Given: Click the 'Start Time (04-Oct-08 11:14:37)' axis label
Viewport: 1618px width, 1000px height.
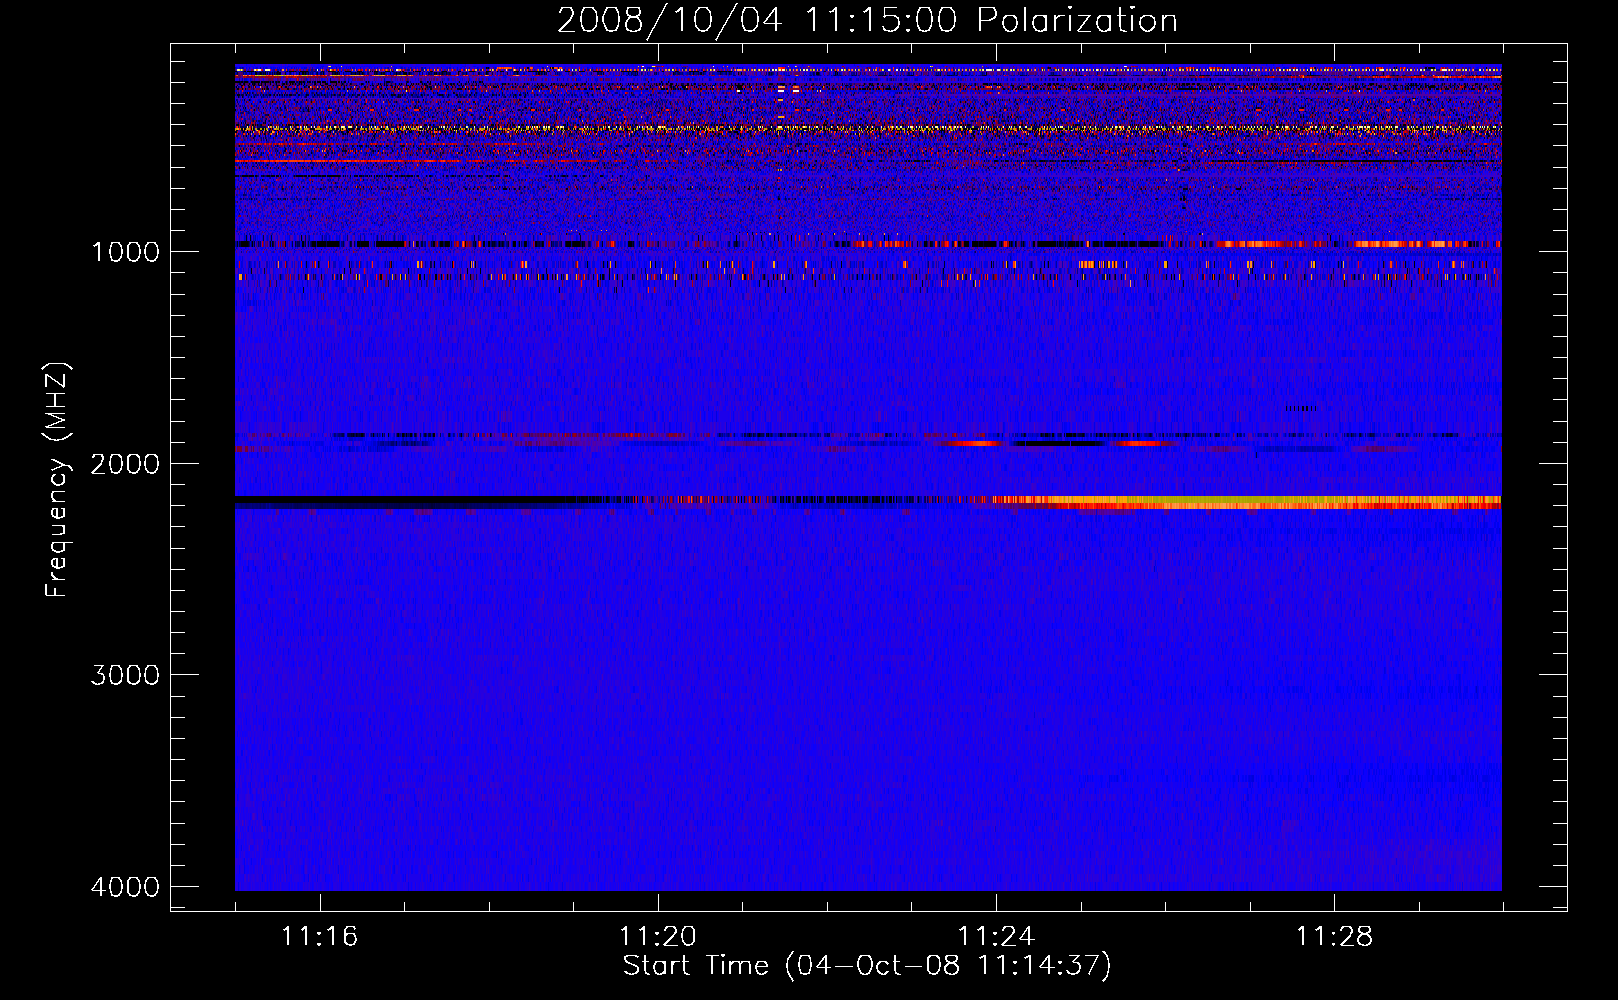Looking at the screenshot, I should point(867,966).
